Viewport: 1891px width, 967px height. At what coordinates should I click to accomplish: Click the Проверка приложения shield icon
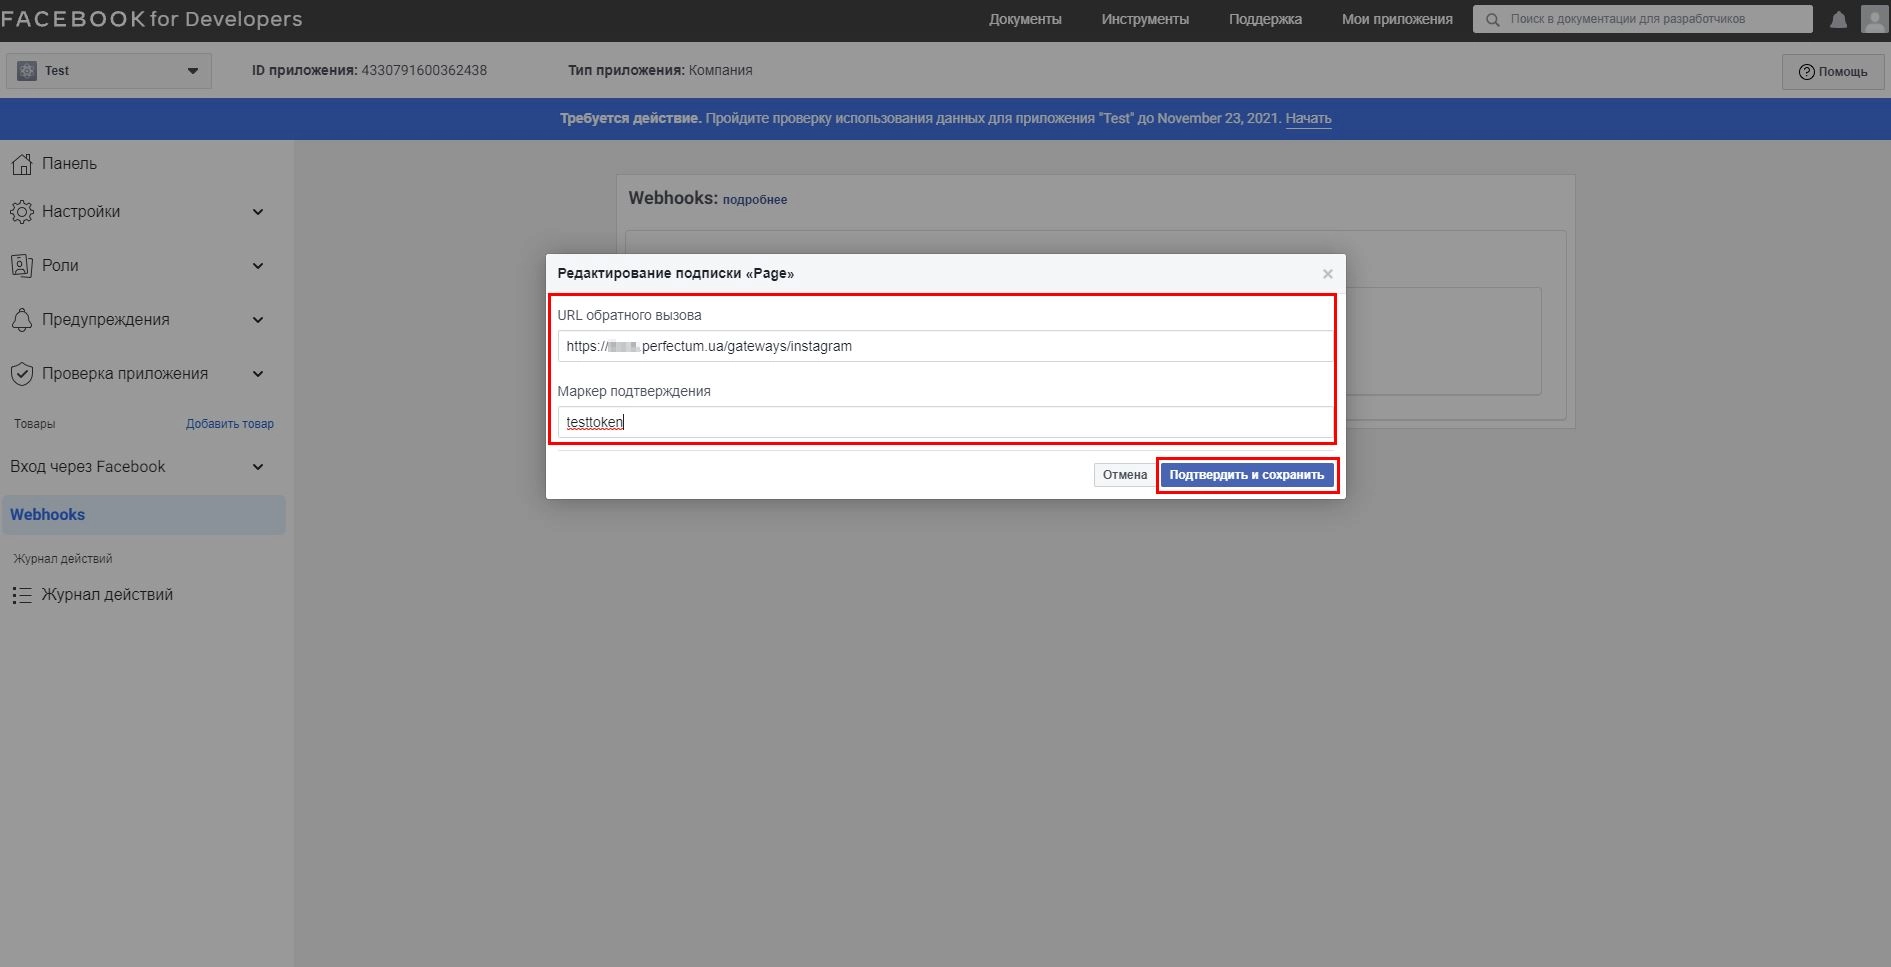(21, 374)
